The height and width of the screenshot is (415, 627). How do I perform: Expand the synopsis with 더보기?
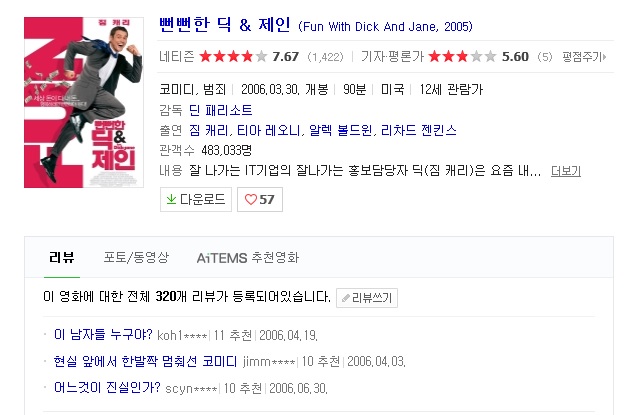coord(566,171)
